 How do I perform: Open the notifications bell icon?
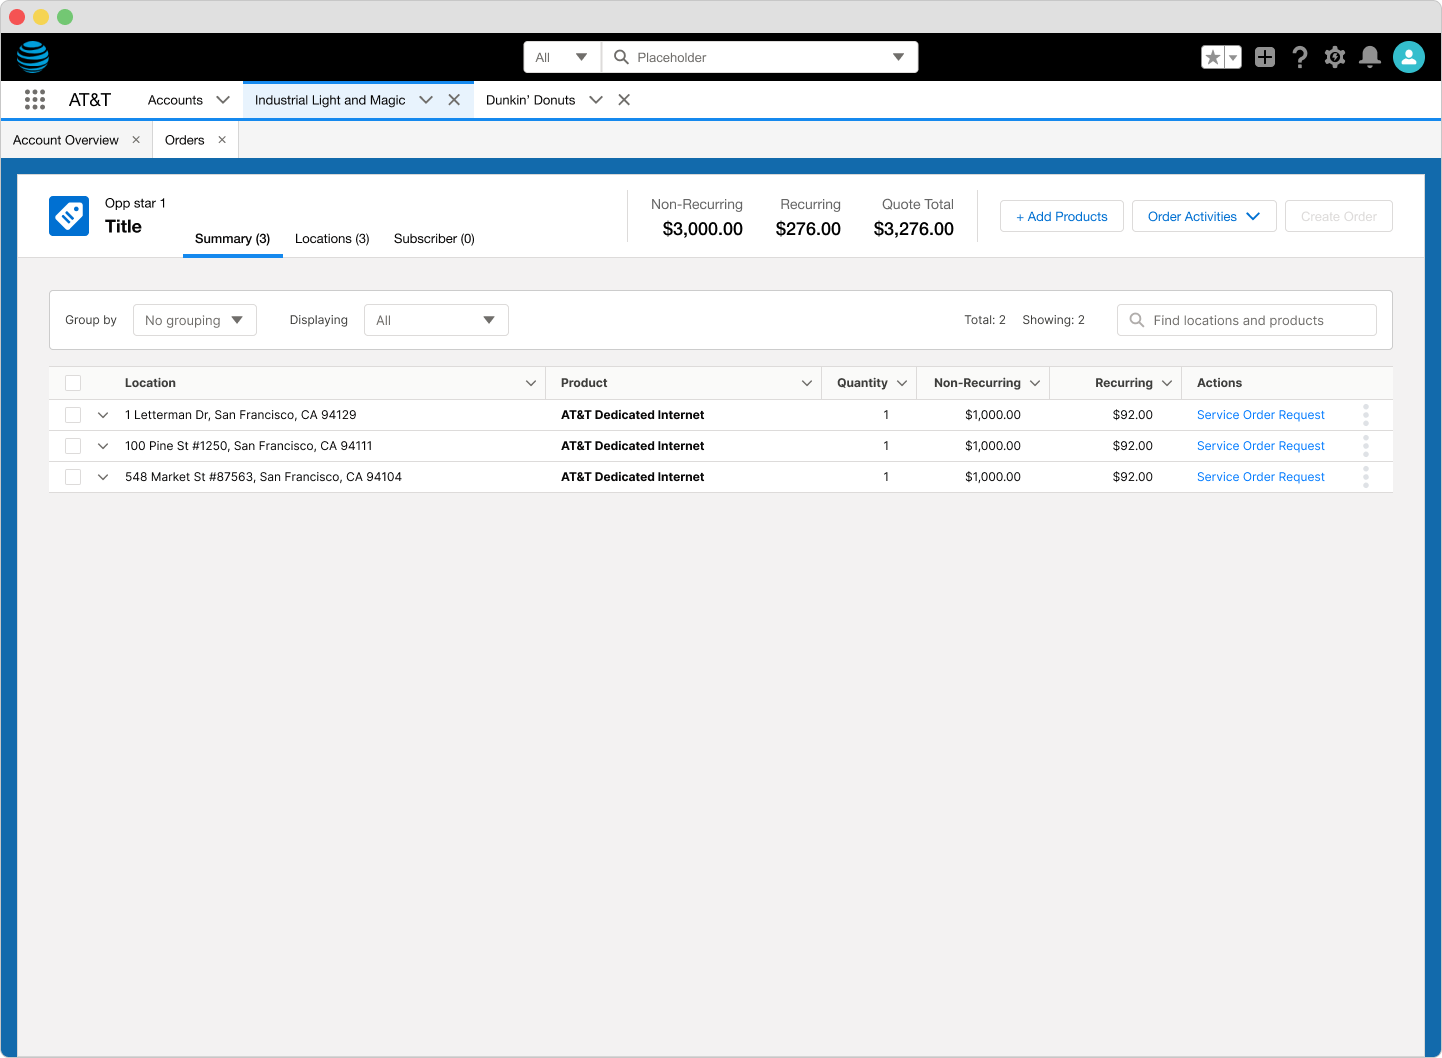coord(1370,57)
